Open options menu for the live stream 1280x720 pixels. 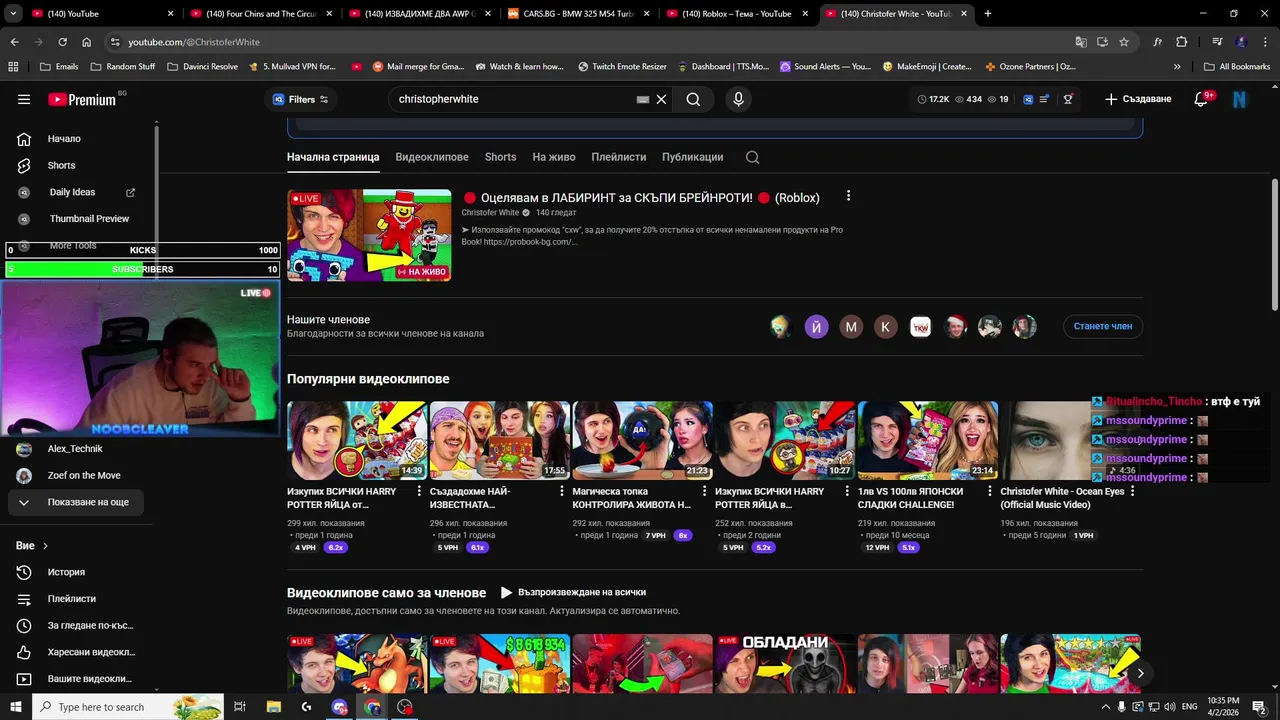click(848, 196)
